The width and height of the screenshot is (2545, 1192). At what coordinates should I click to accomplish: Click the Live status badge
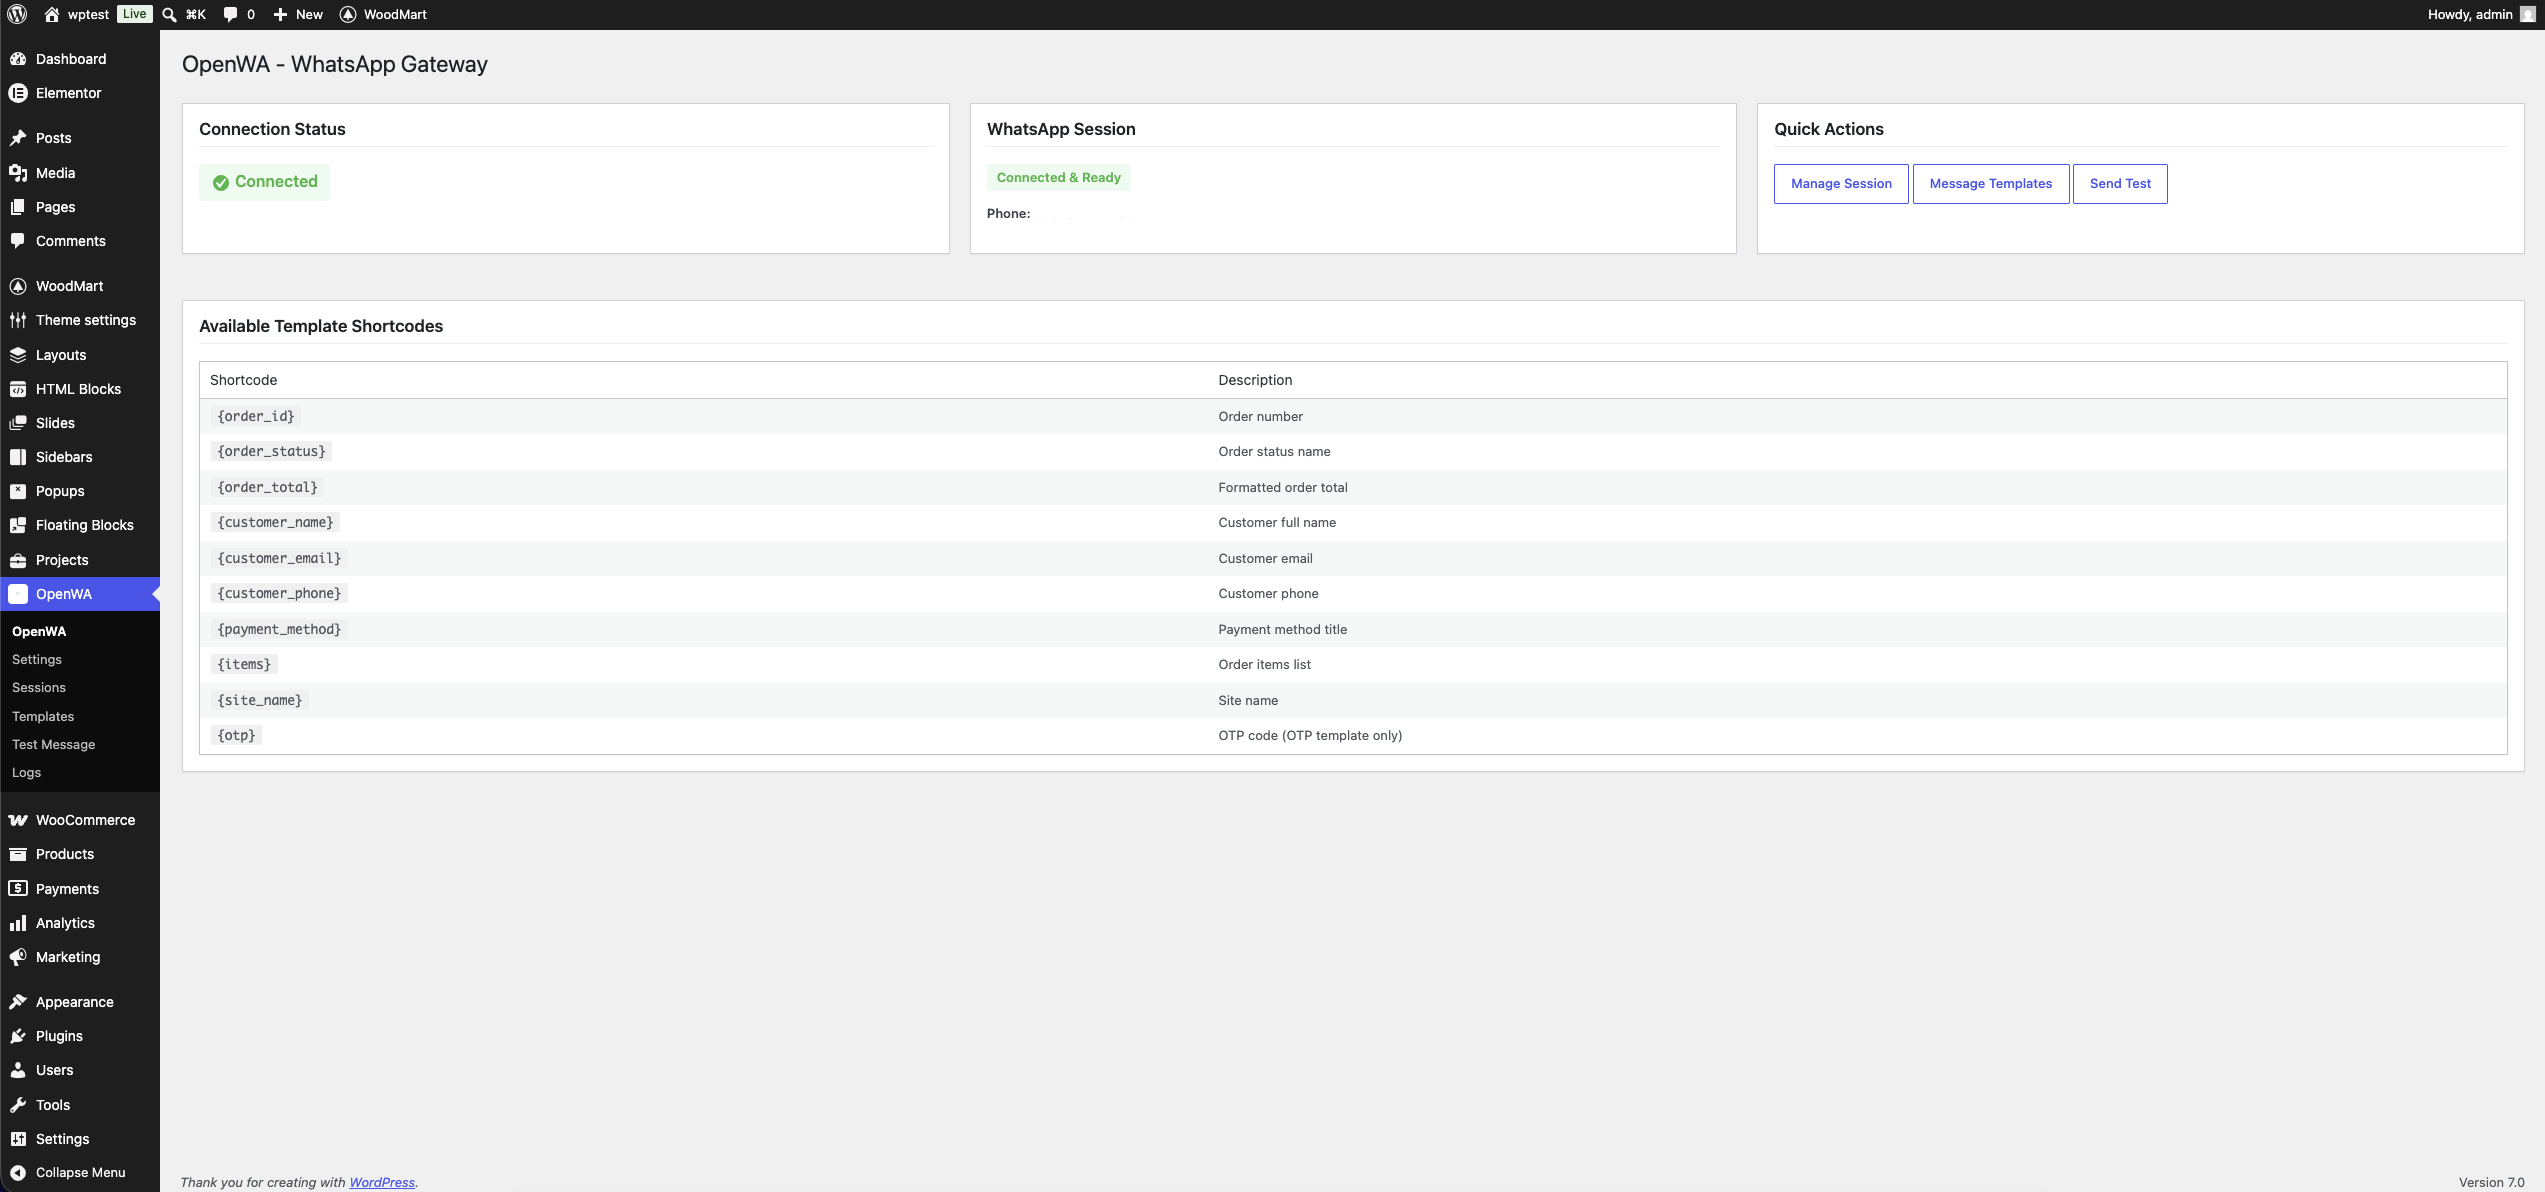(x=135, y=14)
